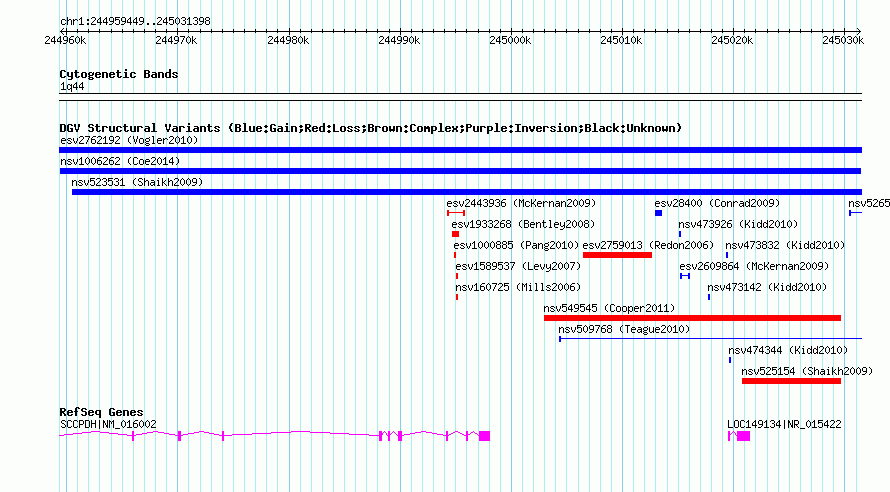Click the esv1933268 (Bentley2008) label

pyautogui.click(x=523, y=224)
